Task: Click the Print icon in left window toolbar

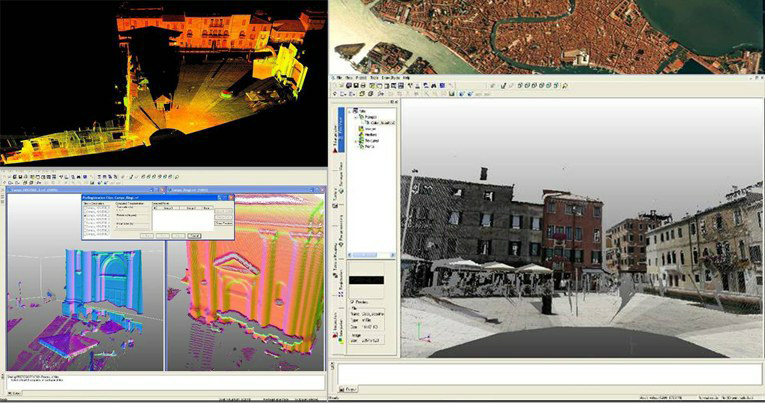Action: click(25, 177)
